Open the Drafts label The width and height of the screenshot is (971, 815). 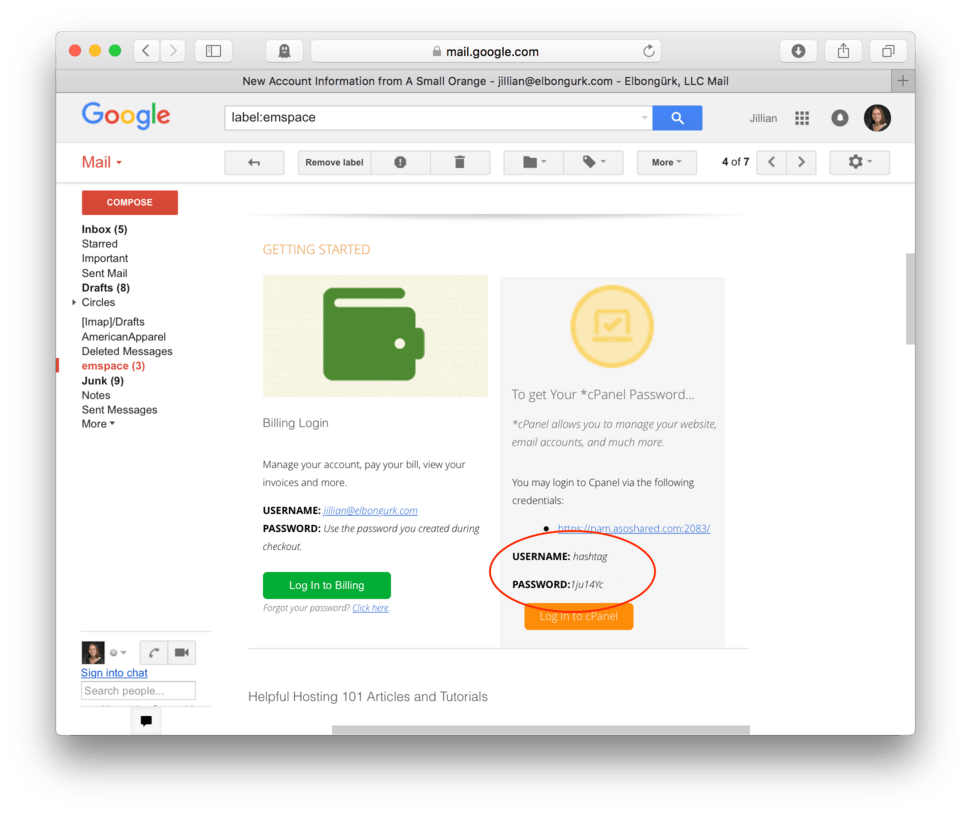tap(106, 288)
